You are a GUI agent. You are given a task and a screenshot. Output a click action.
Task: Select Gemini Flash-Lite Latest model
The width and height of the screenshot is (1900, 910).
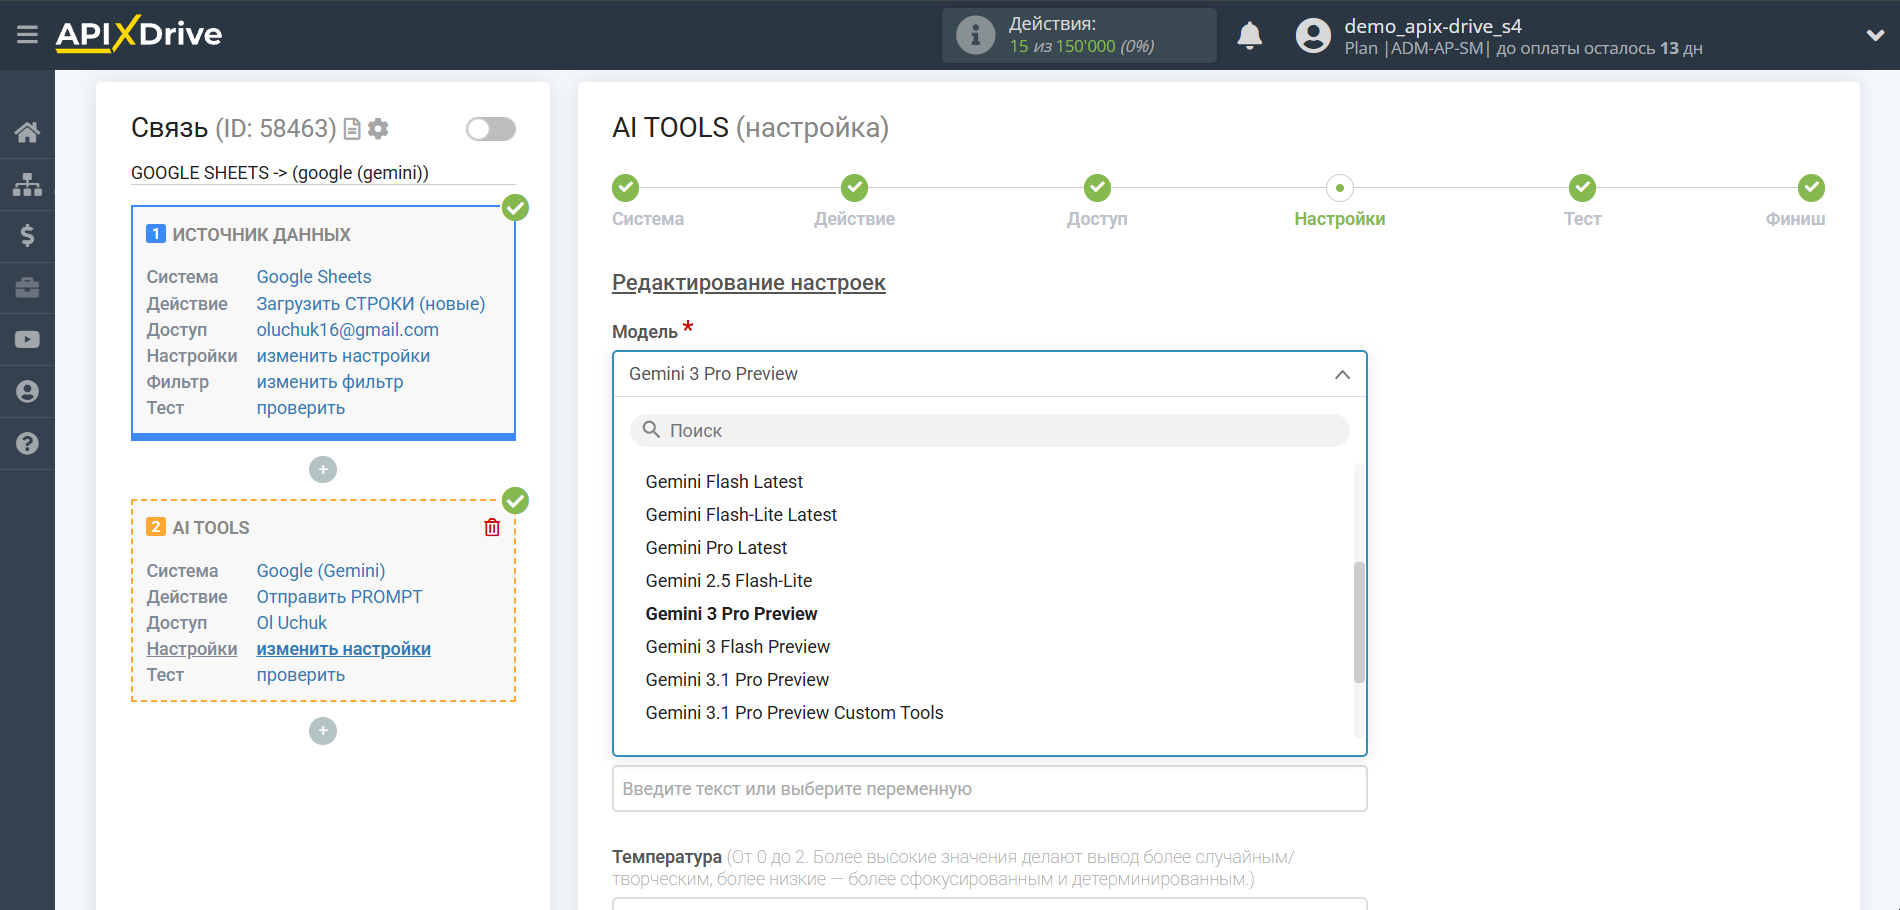click(x=741, y=515)
